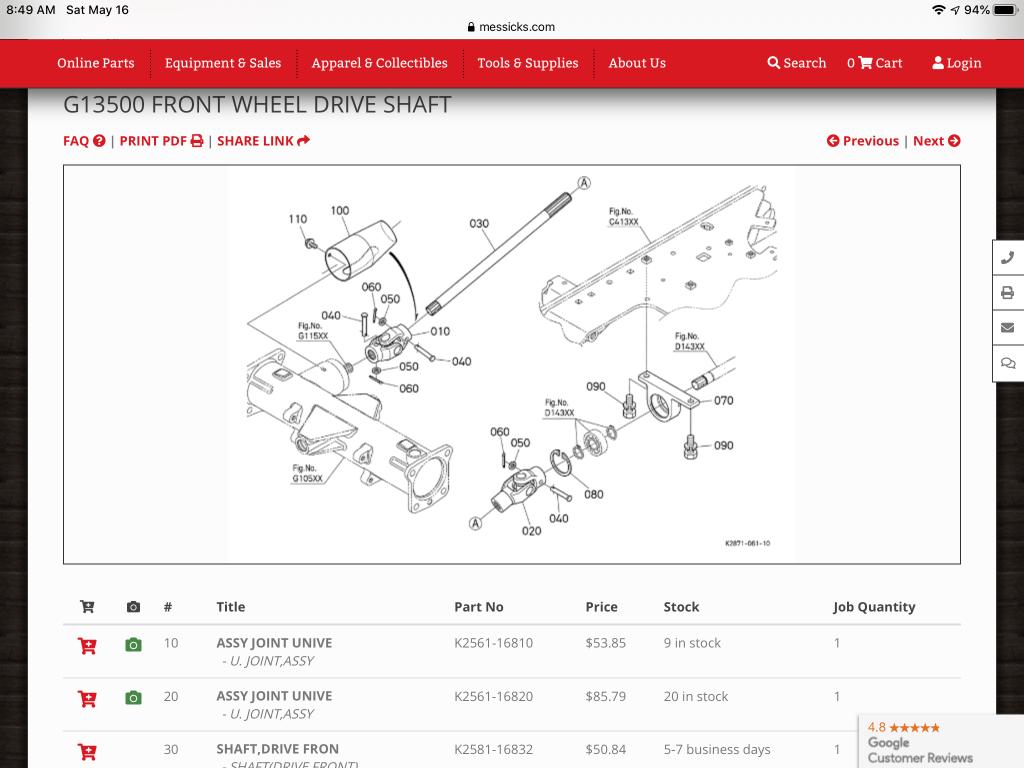
Task: Open Apparel & Collectibles menu
Action: pyautogui.click(x=379, y=63)
